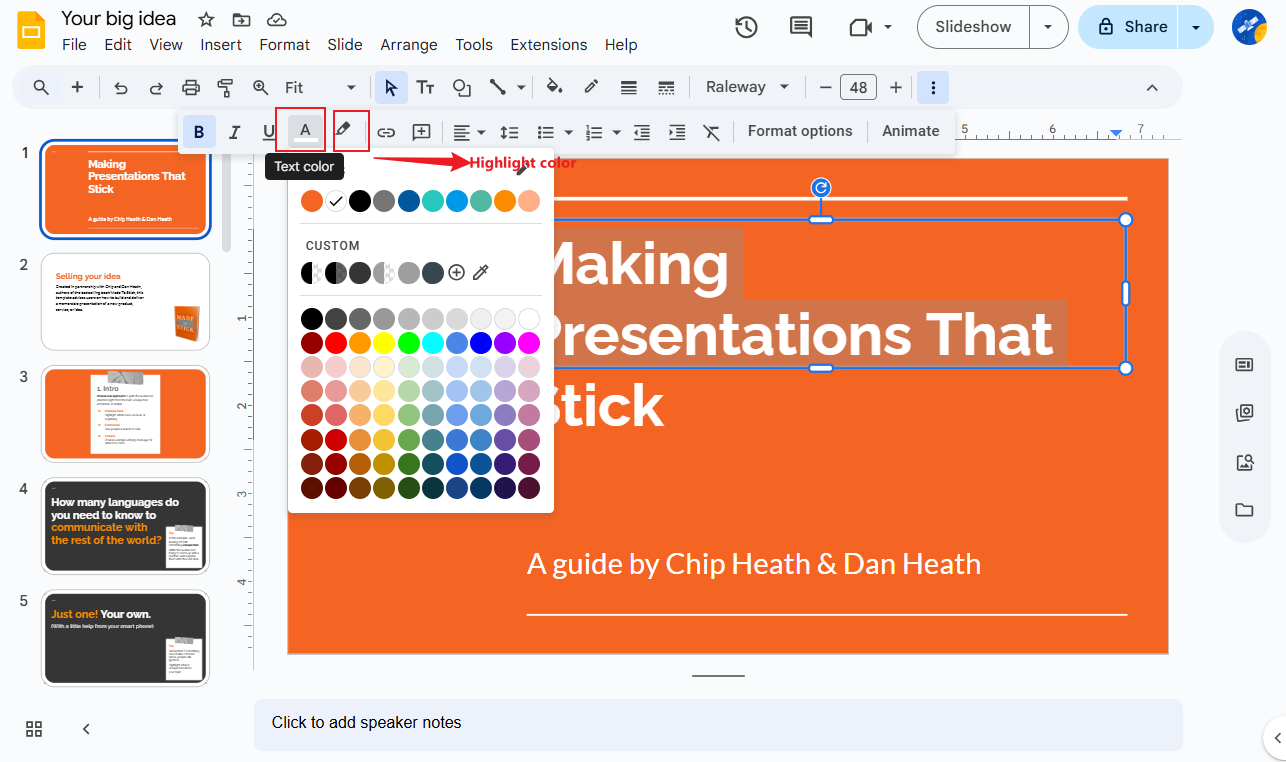Open version history via the clock icon
The width and height of the screenshot is (1286, 762).
point(746,27)
